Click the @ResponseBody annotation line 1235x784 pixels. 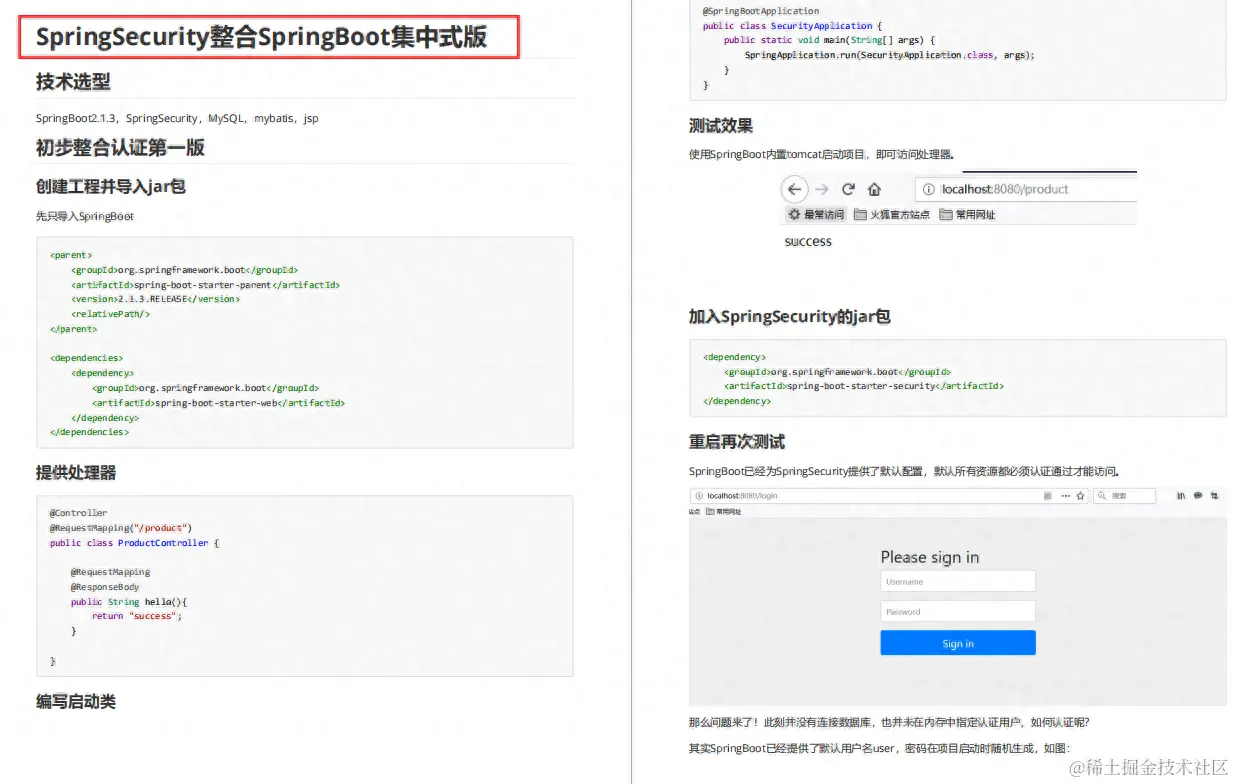(105, 587)
